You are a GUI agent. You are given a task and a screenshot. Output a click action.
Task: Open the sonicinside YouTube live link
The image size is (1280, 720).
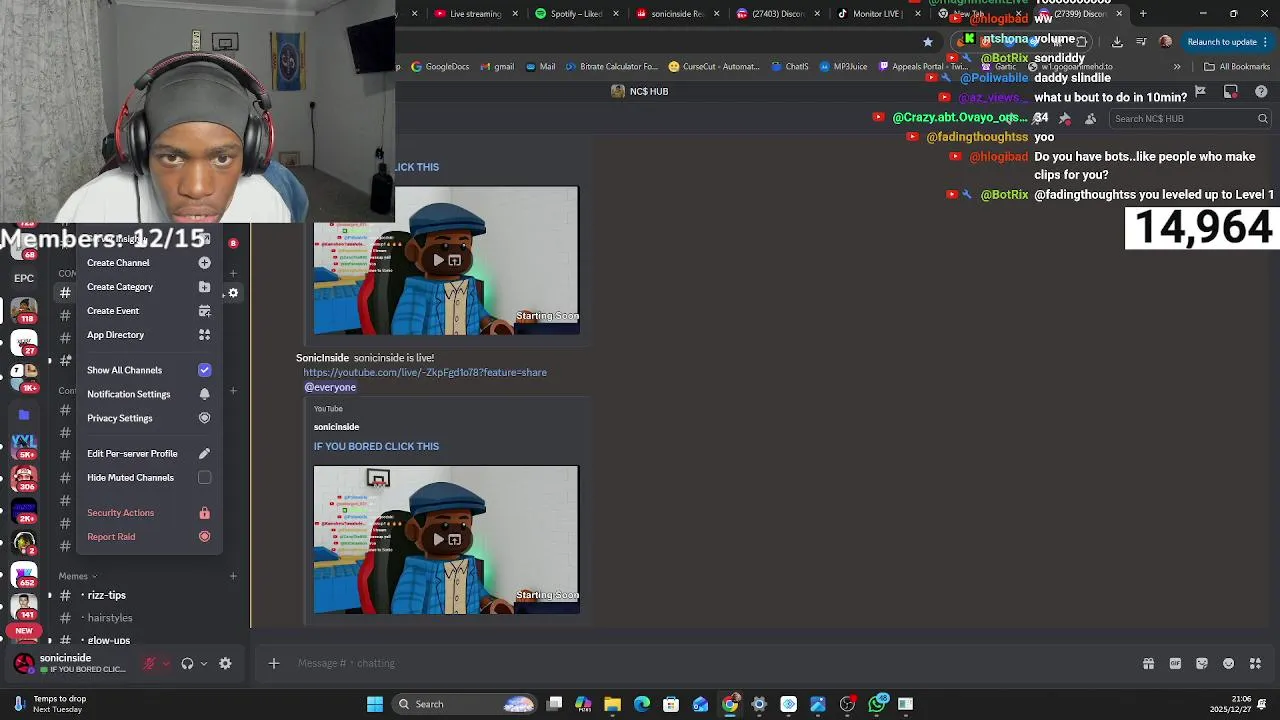(x=425, y=372)
